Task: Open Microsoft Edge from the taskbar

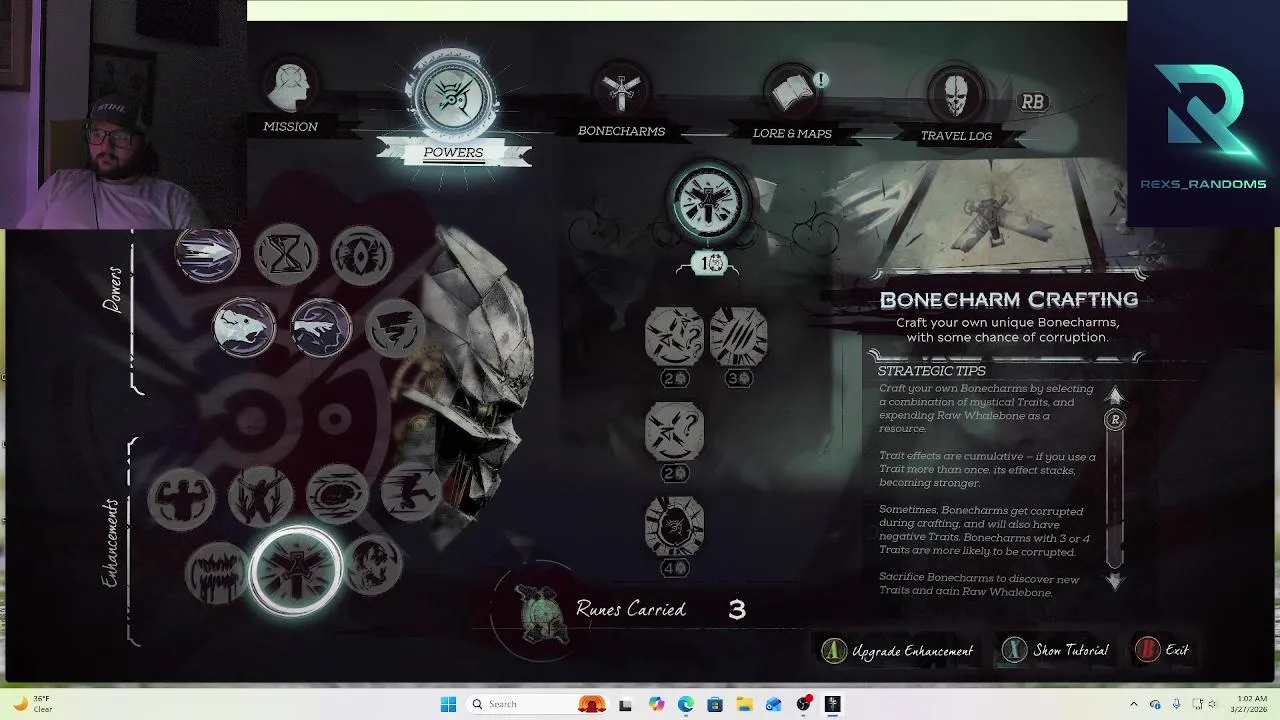Action: point(686,704)
